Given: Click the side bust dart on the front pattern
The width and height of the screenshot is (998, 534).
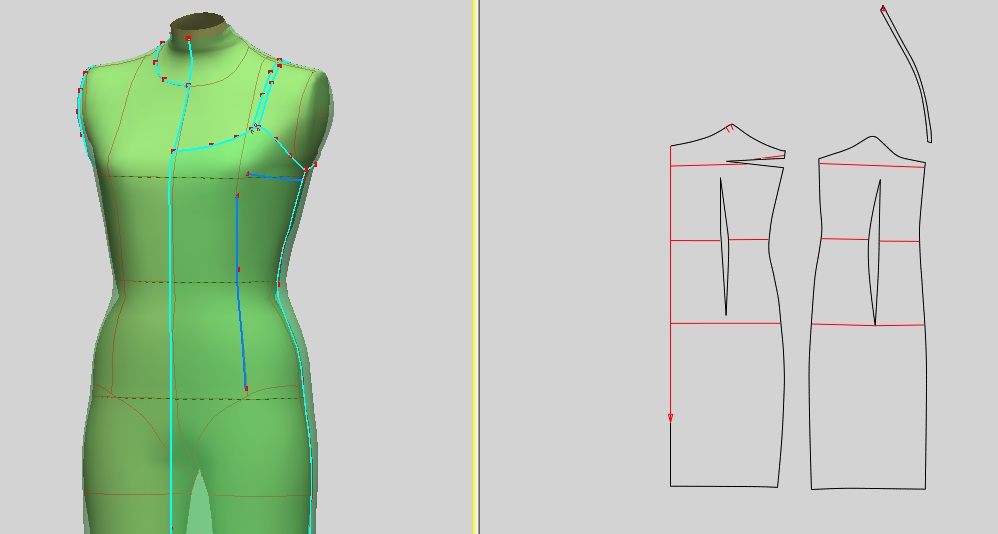Looking at the screenshot, I should pos(757,160).
